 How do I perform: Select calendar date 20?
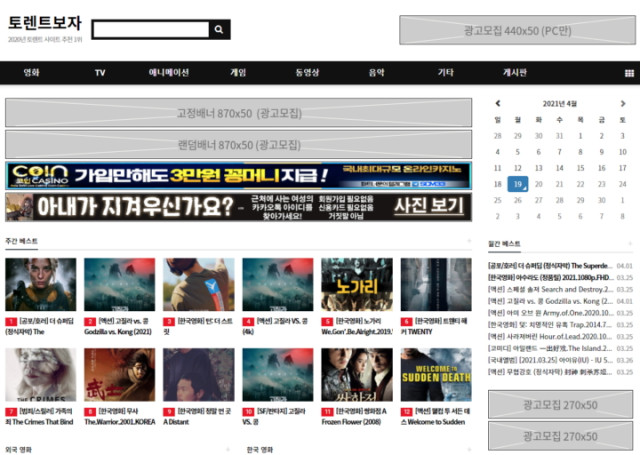(539, 184)
